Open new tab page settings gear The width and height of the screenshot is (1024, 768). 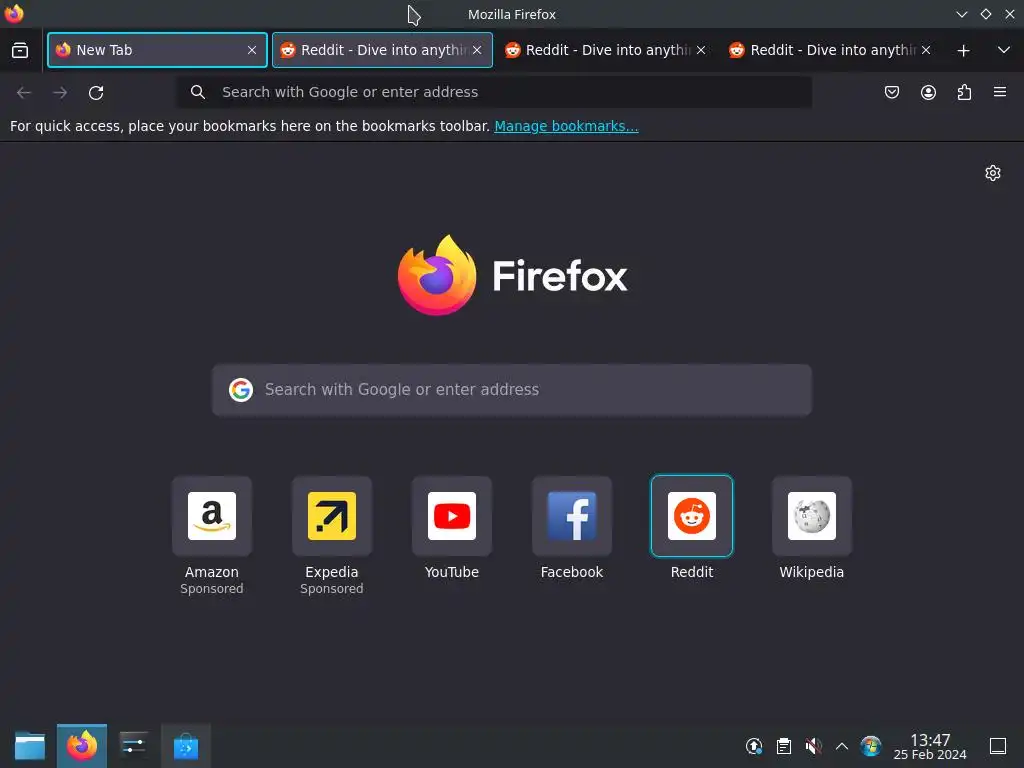993,173
